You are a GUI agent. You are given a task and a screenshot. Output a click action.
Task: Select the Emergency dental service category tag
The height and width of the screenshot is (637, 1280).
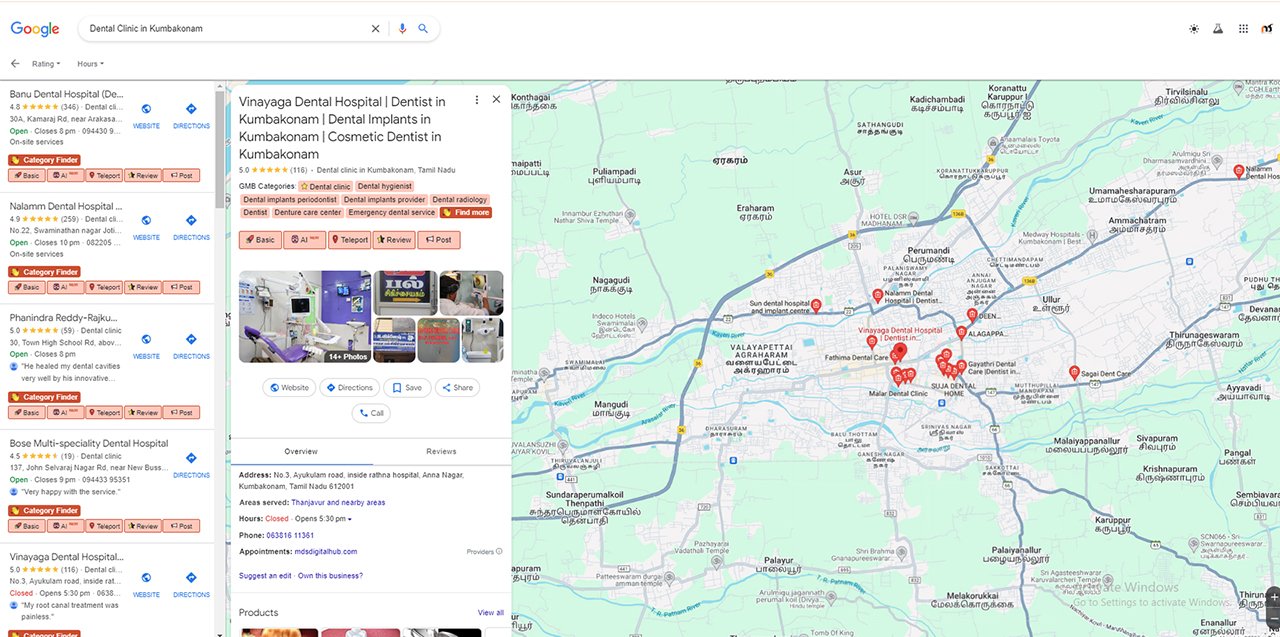tap(392, 212)
